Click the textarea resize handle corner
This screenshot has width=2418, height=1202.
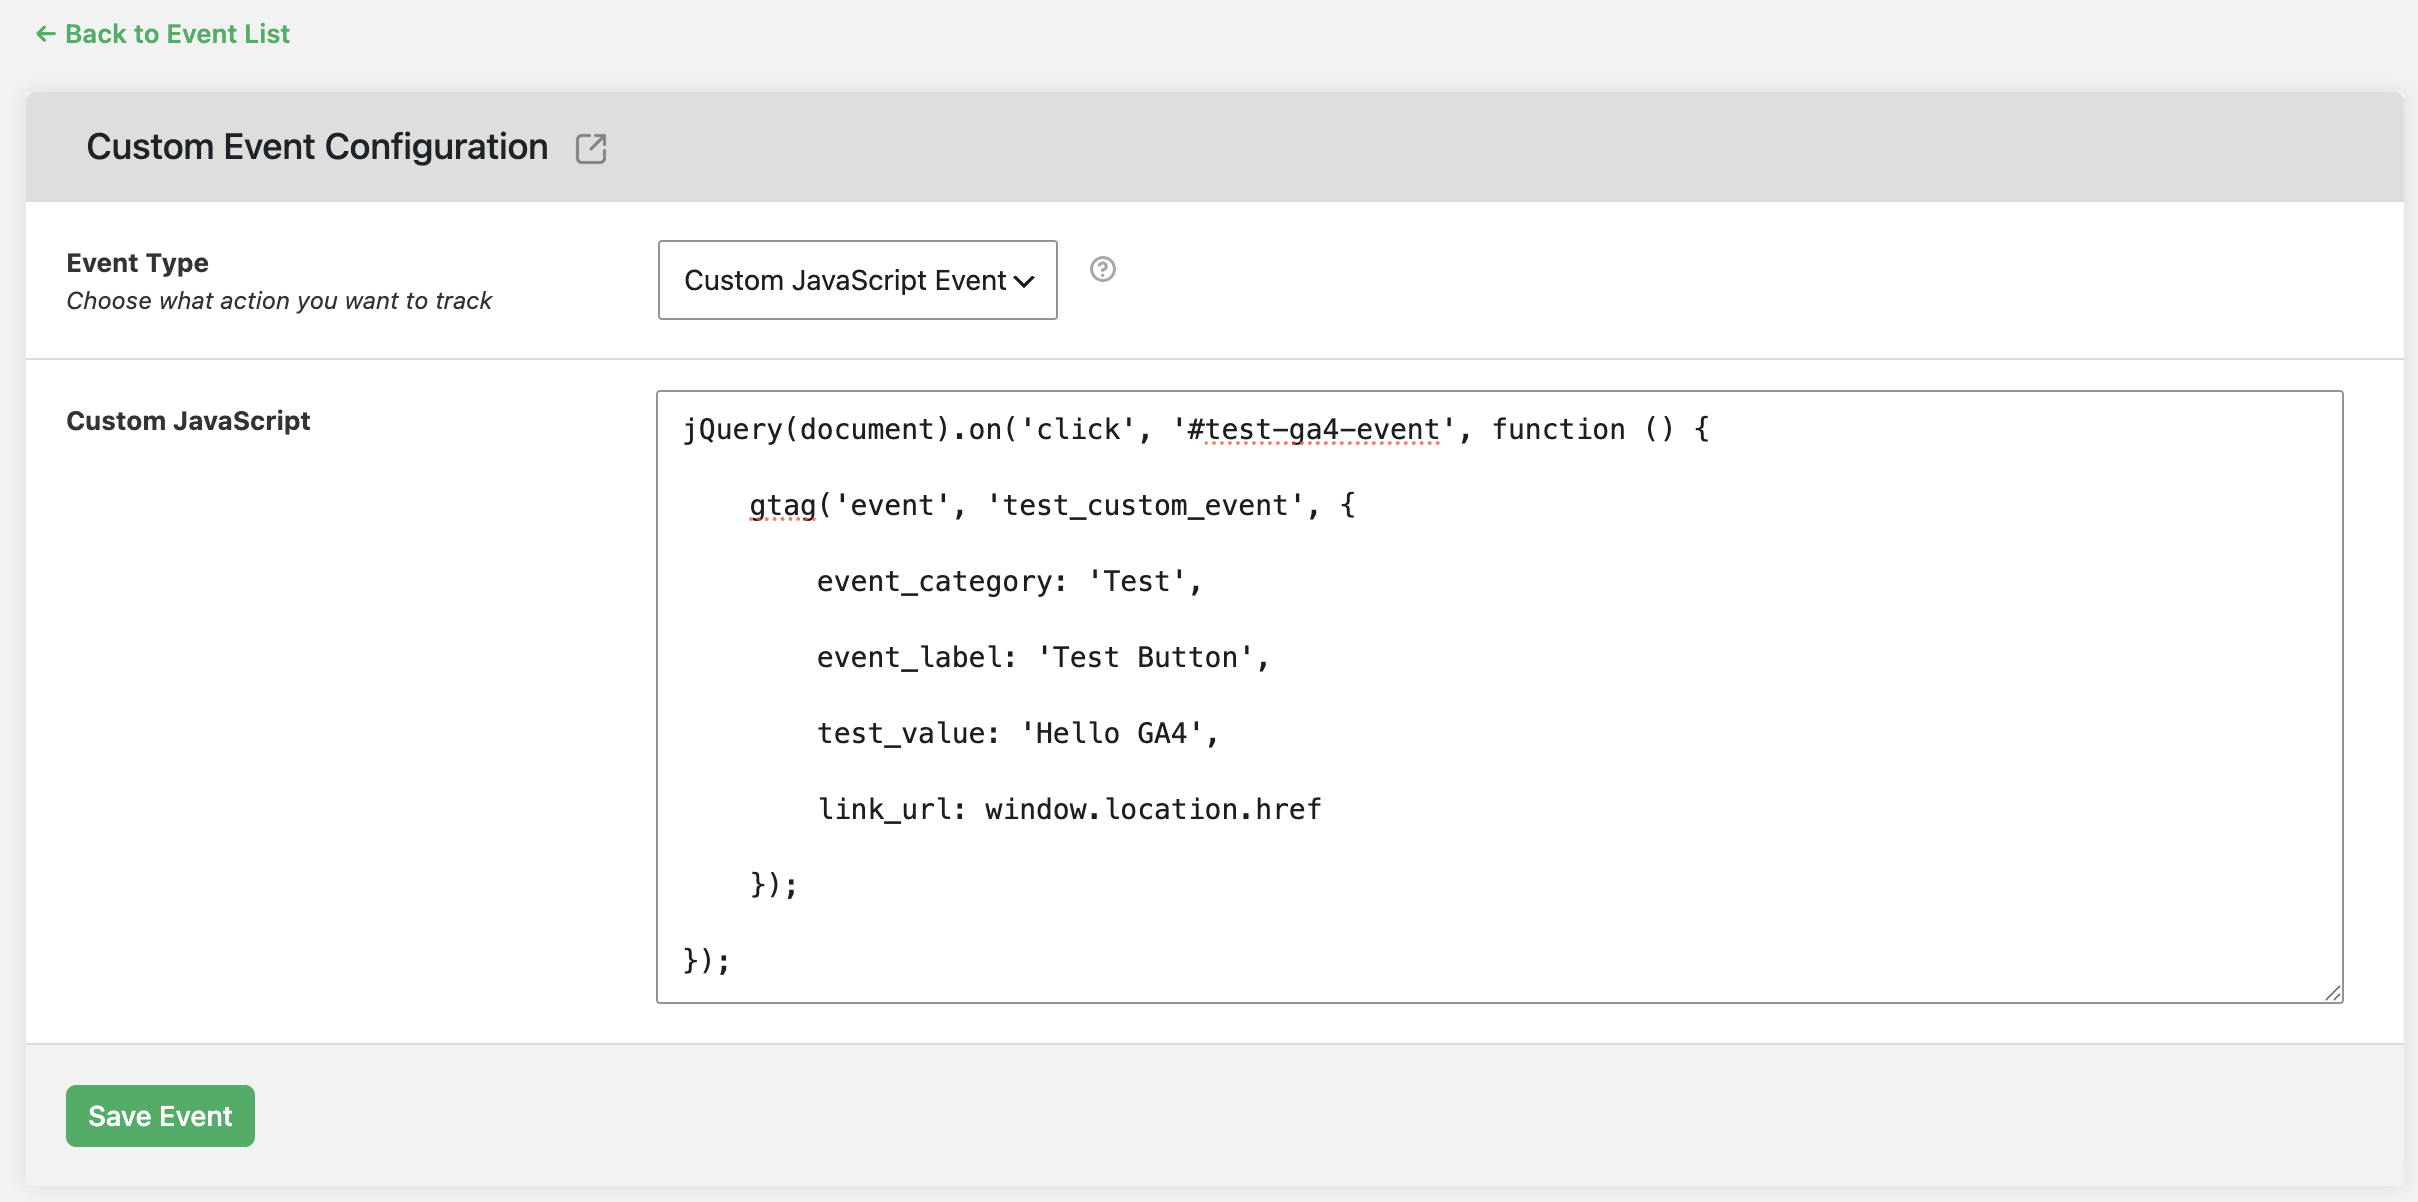pos(2332,992)
